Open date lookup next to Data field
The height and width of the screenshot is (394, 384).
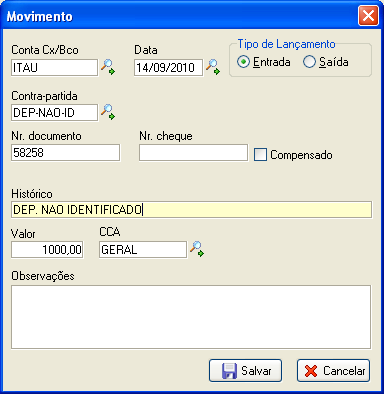(213, 67)
